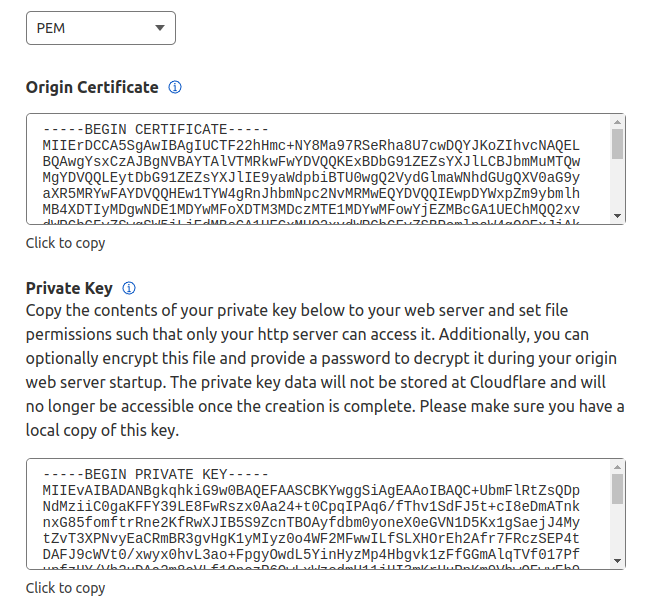Click the Origin Certificate heading

point(92,87)
